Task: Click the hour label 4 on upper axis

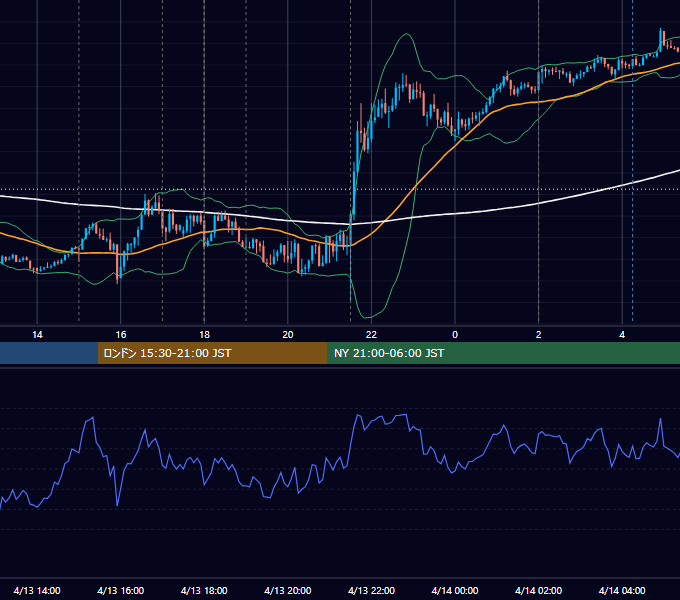Action: pyautogui.click(x=622, y=335)
